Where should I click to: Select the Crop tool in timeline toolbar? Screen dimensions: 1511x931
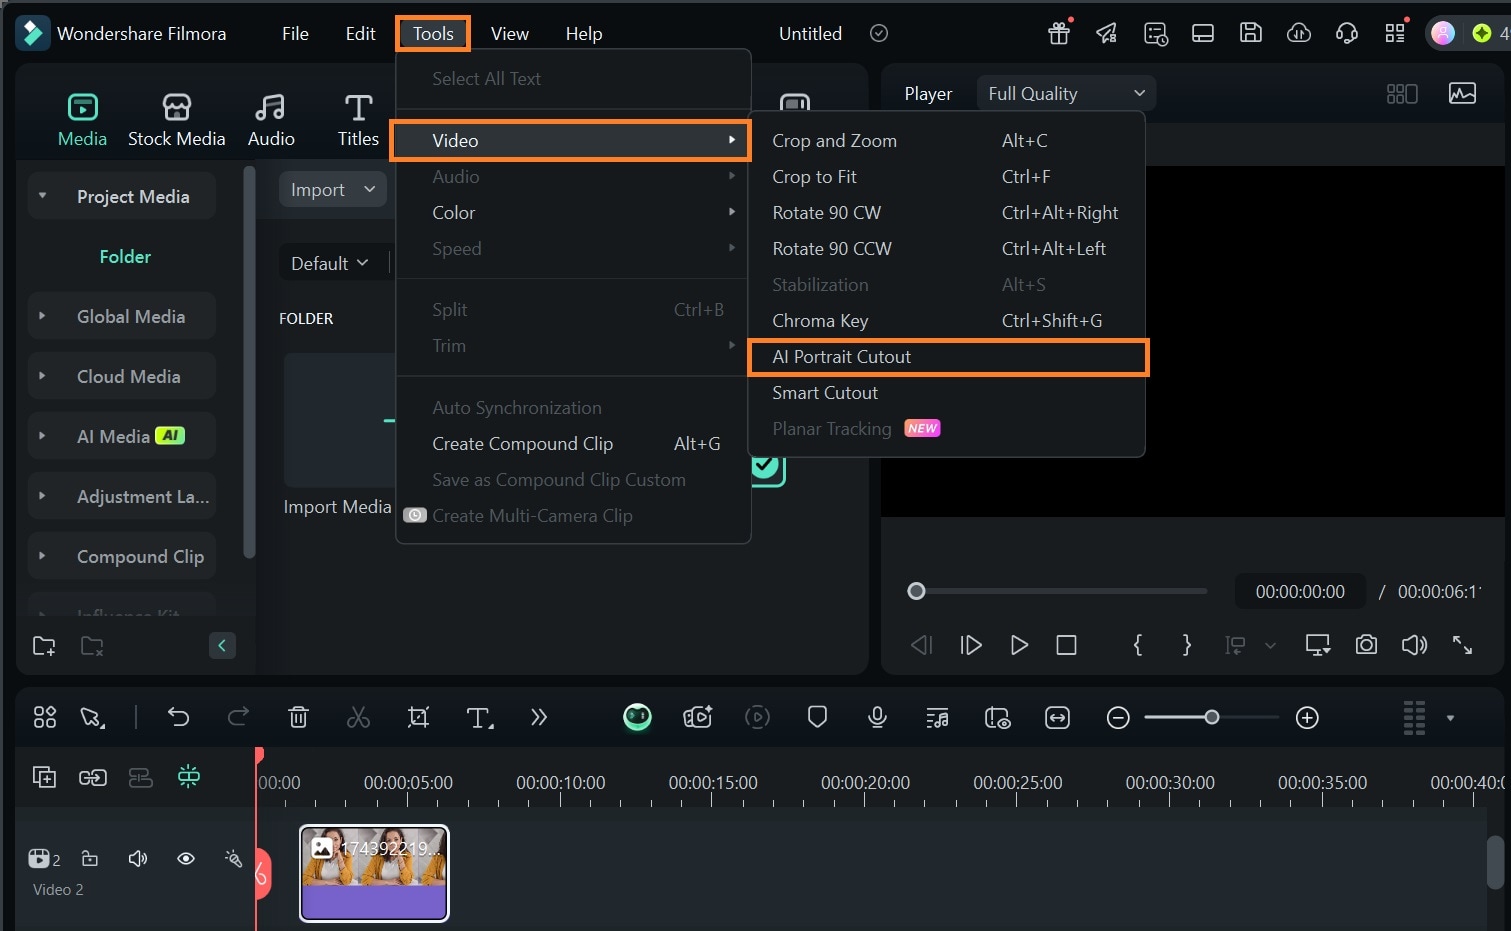pyautogui.click(x=418, y=717)
